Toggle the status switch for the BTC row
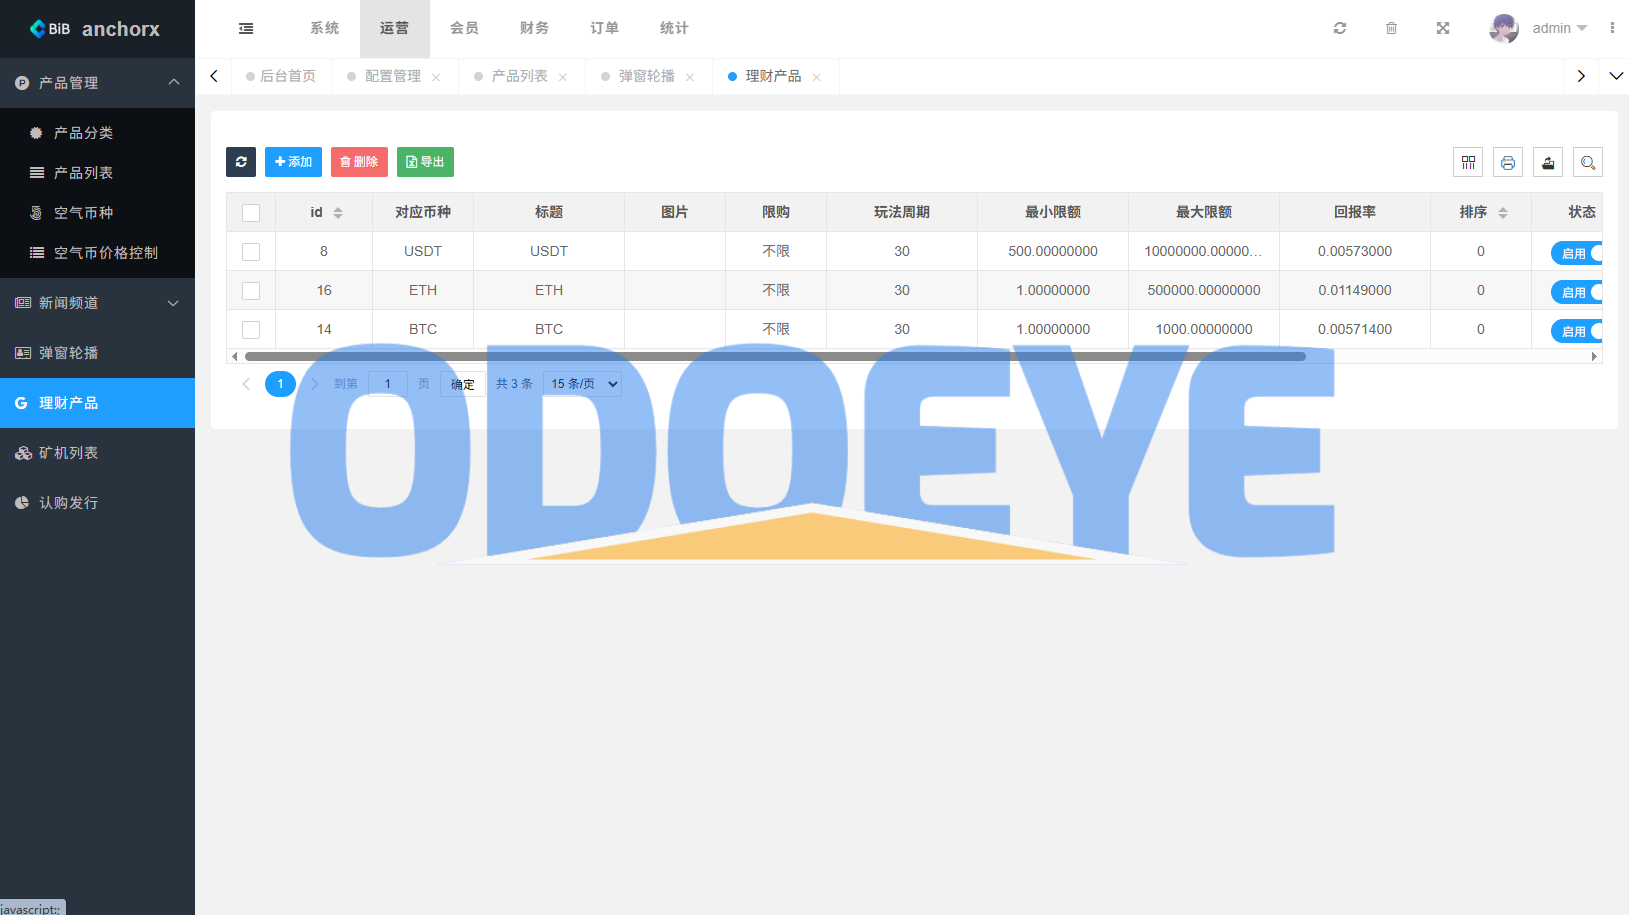This screenshot has height=915, width=1629. click(x=1577, y=331)
